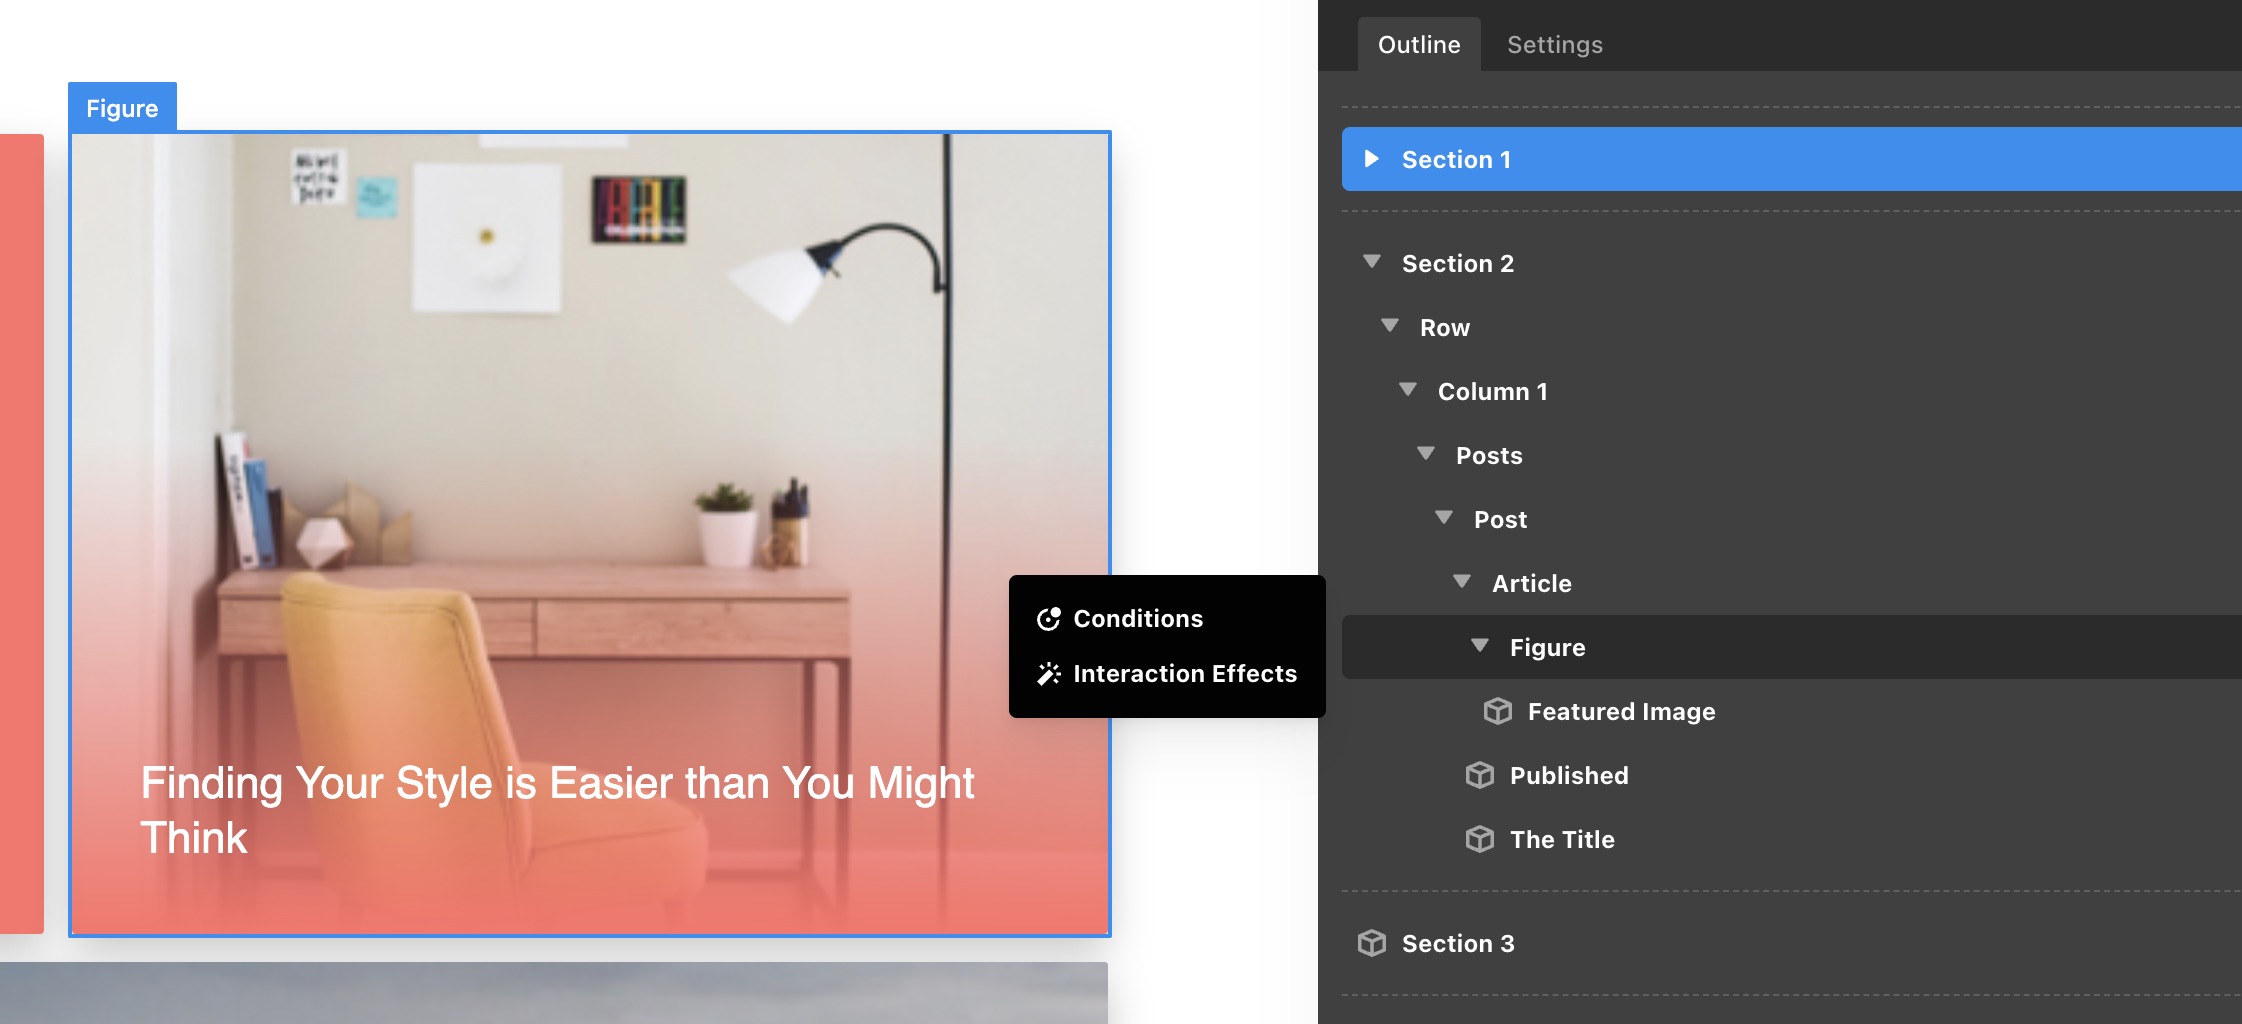Select Interaction Effects menu entry
The image size is (2242, 1024).
1184,674
